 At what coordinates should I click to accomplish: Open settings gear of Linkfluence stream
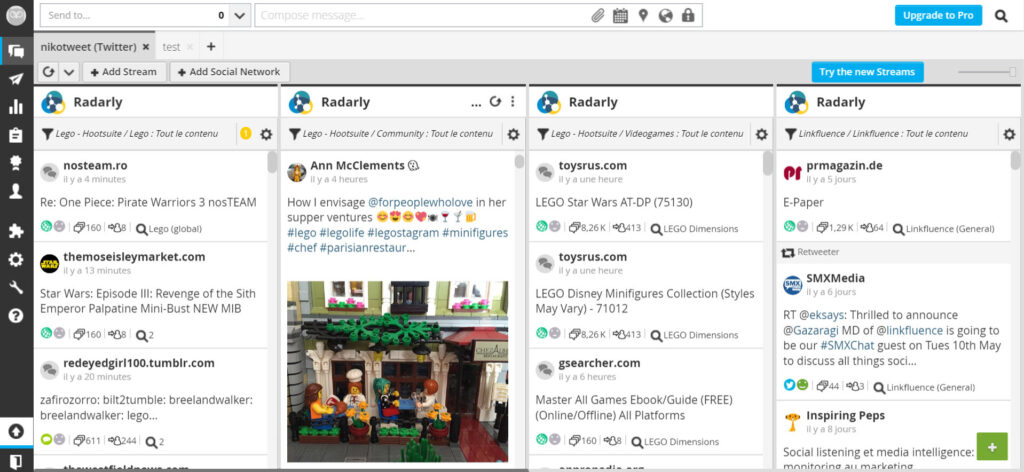click(x=1010, y=134)
